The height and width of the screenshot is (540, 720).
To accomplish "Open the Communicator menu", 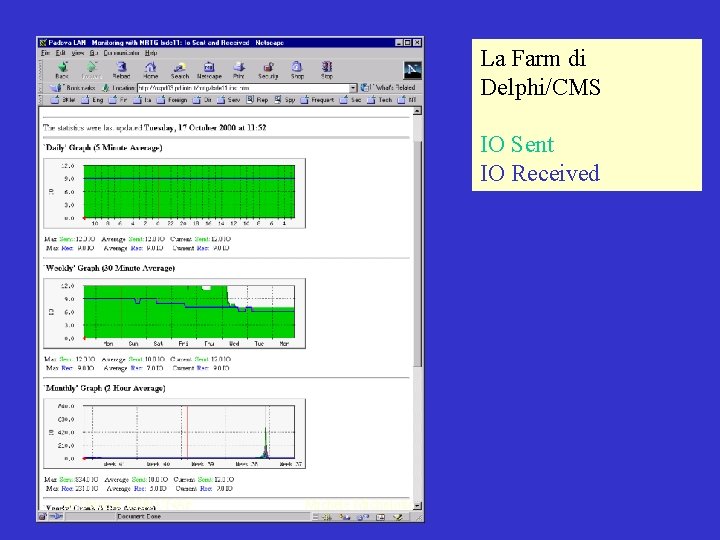I will click(121, 53).
